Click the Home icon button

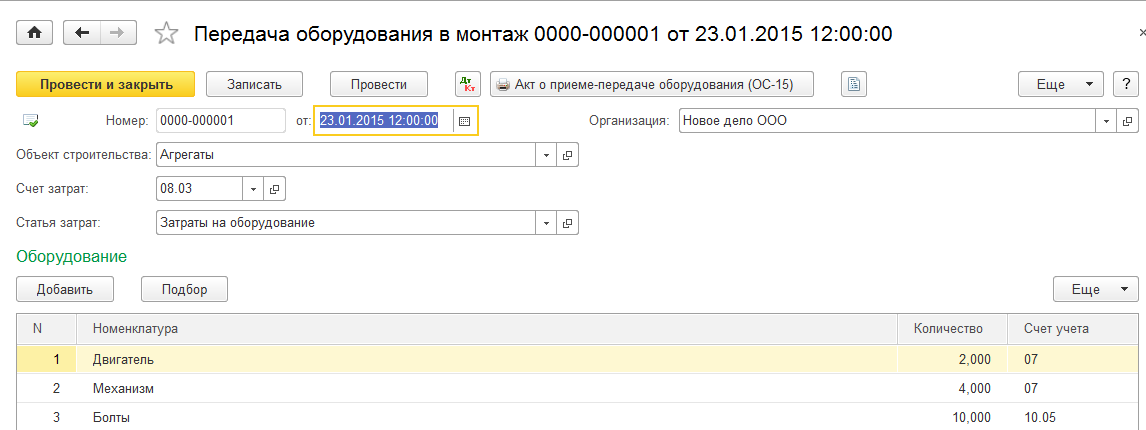point(34,33)
